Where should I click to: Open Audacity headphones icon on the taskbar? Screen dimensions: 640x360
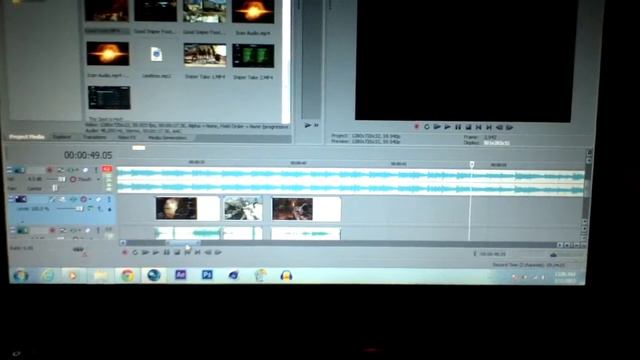(286, 276)
